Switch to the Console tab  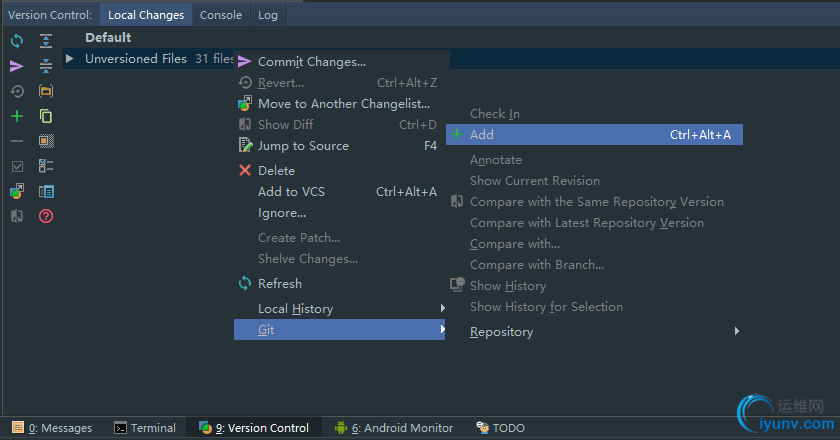pyautogui.click(x=220, y=15)
